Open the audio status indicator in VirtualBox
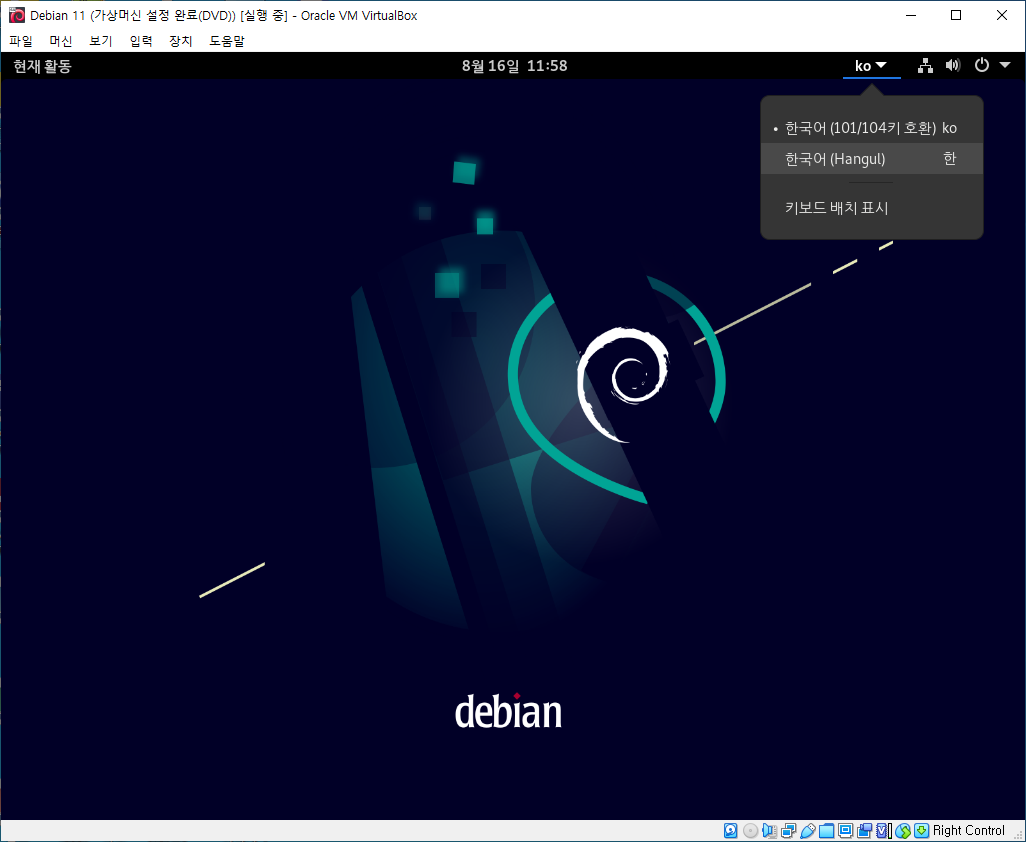Screen dimensions: 1026x842 (769, 831)
